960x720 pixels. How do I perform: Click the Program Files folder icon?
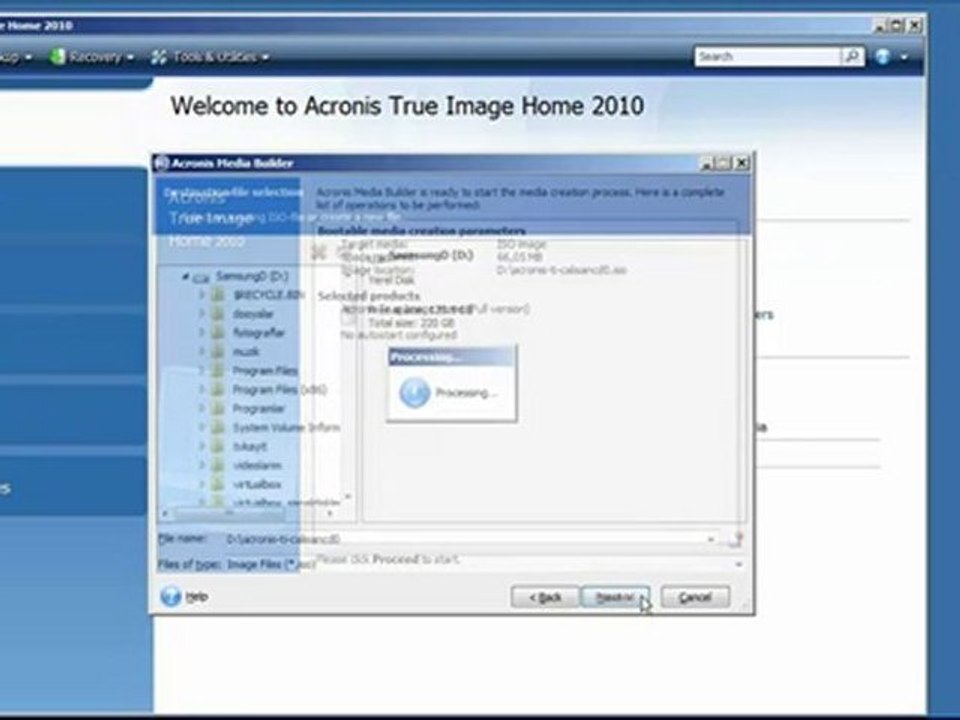coord(219,370)
